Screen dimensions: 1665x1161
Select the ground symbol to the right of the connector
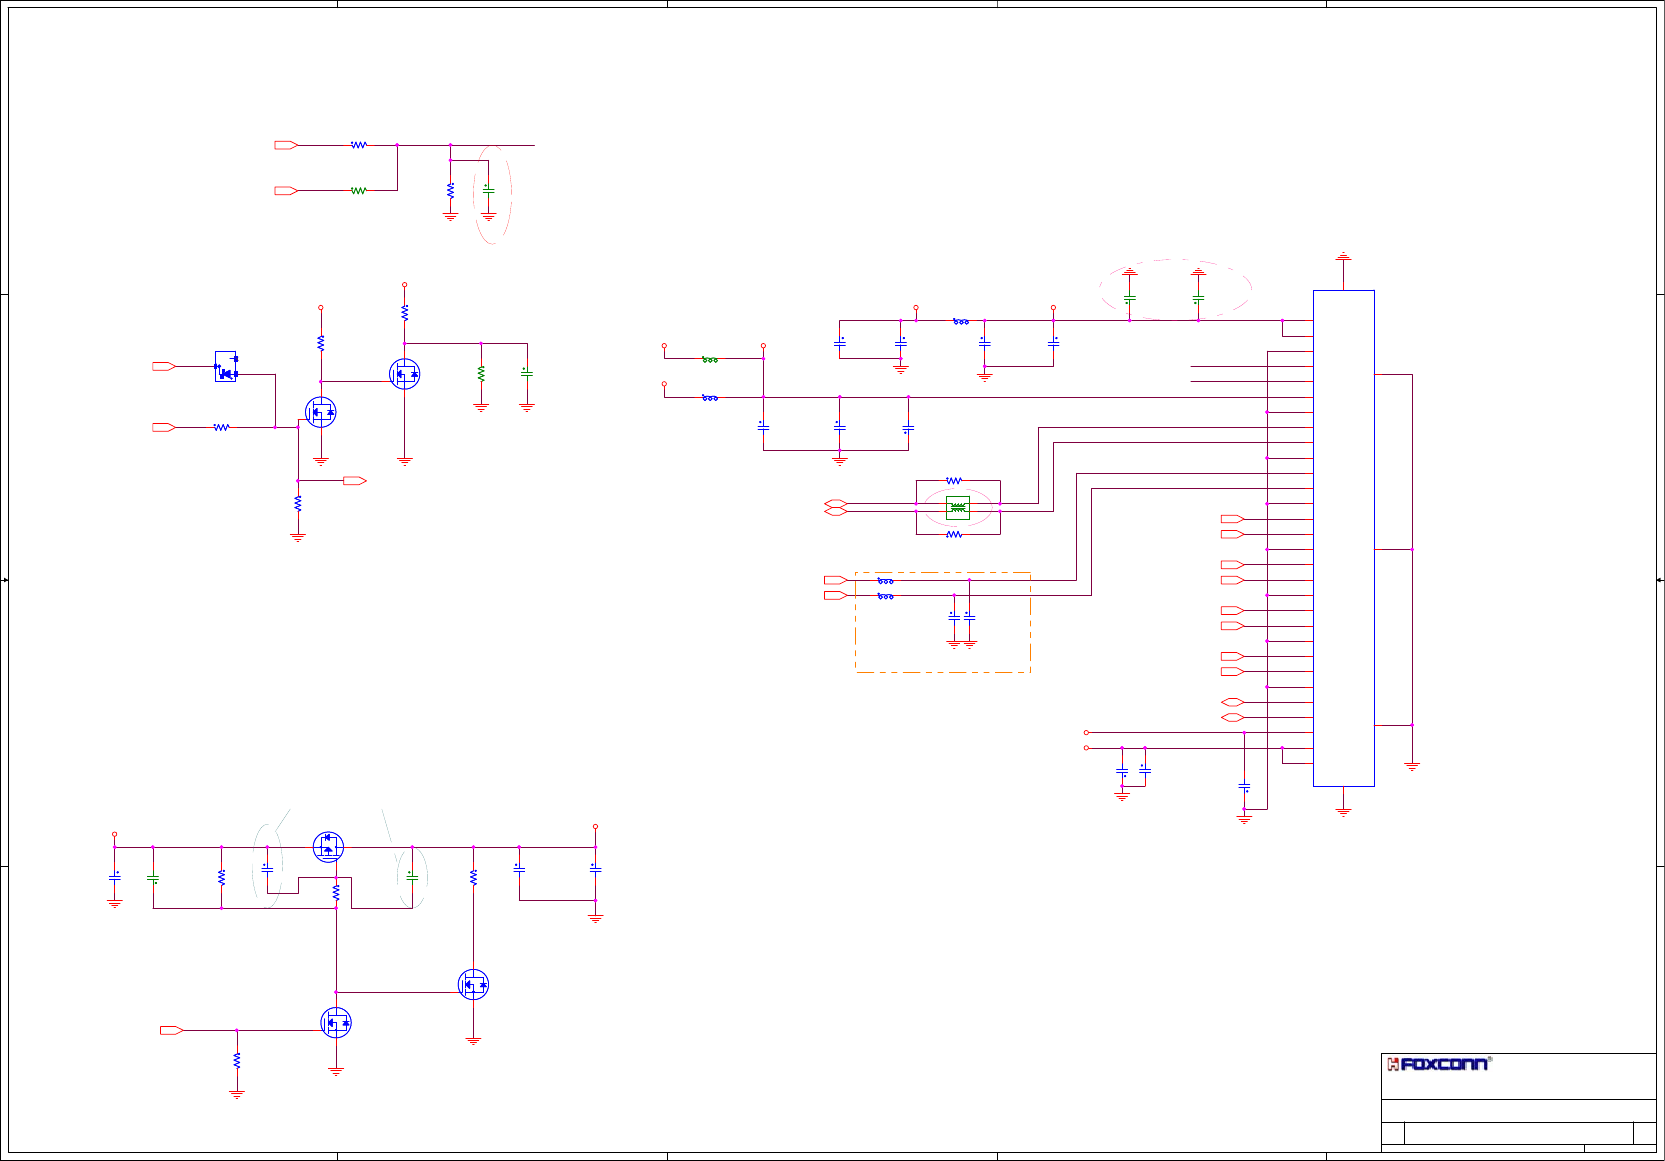point(1412,766)
